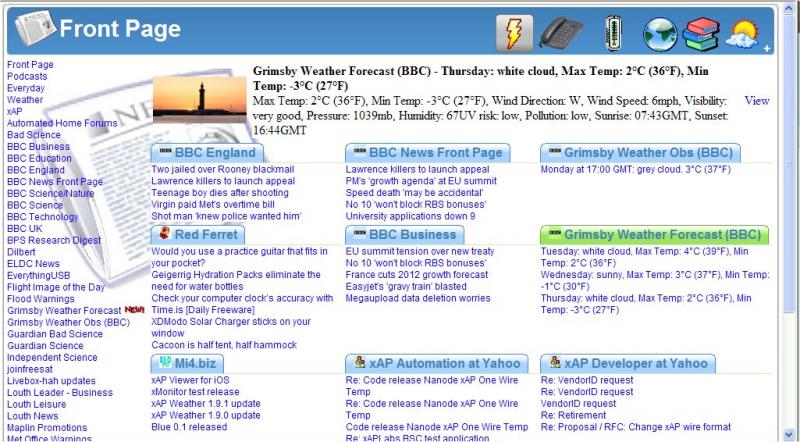Open 'Speed death may be accidental' headline
Screen dimensions: 800x442
[415, 193]
